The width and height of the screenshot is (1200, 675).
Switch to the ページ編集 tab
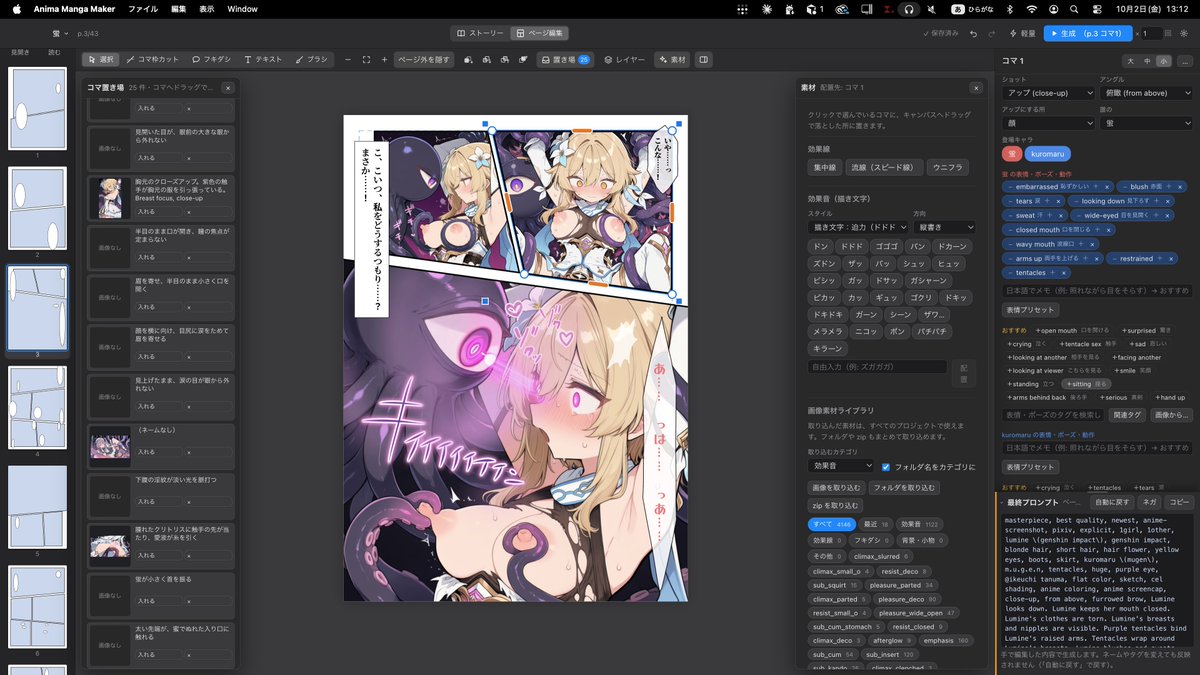point(541,33)
